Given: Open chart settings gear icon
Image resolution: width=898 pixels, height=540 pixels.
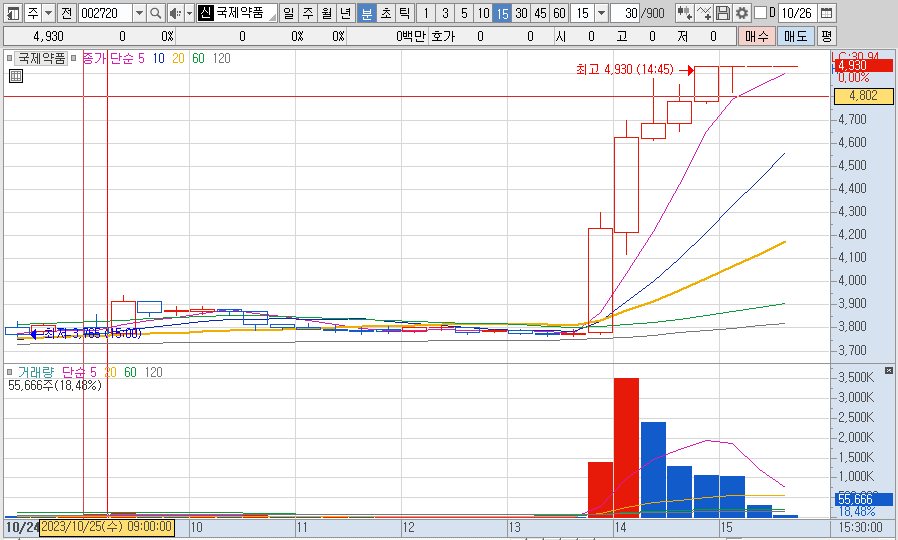Looking at the screenshot, I should (x=742, y=13).
